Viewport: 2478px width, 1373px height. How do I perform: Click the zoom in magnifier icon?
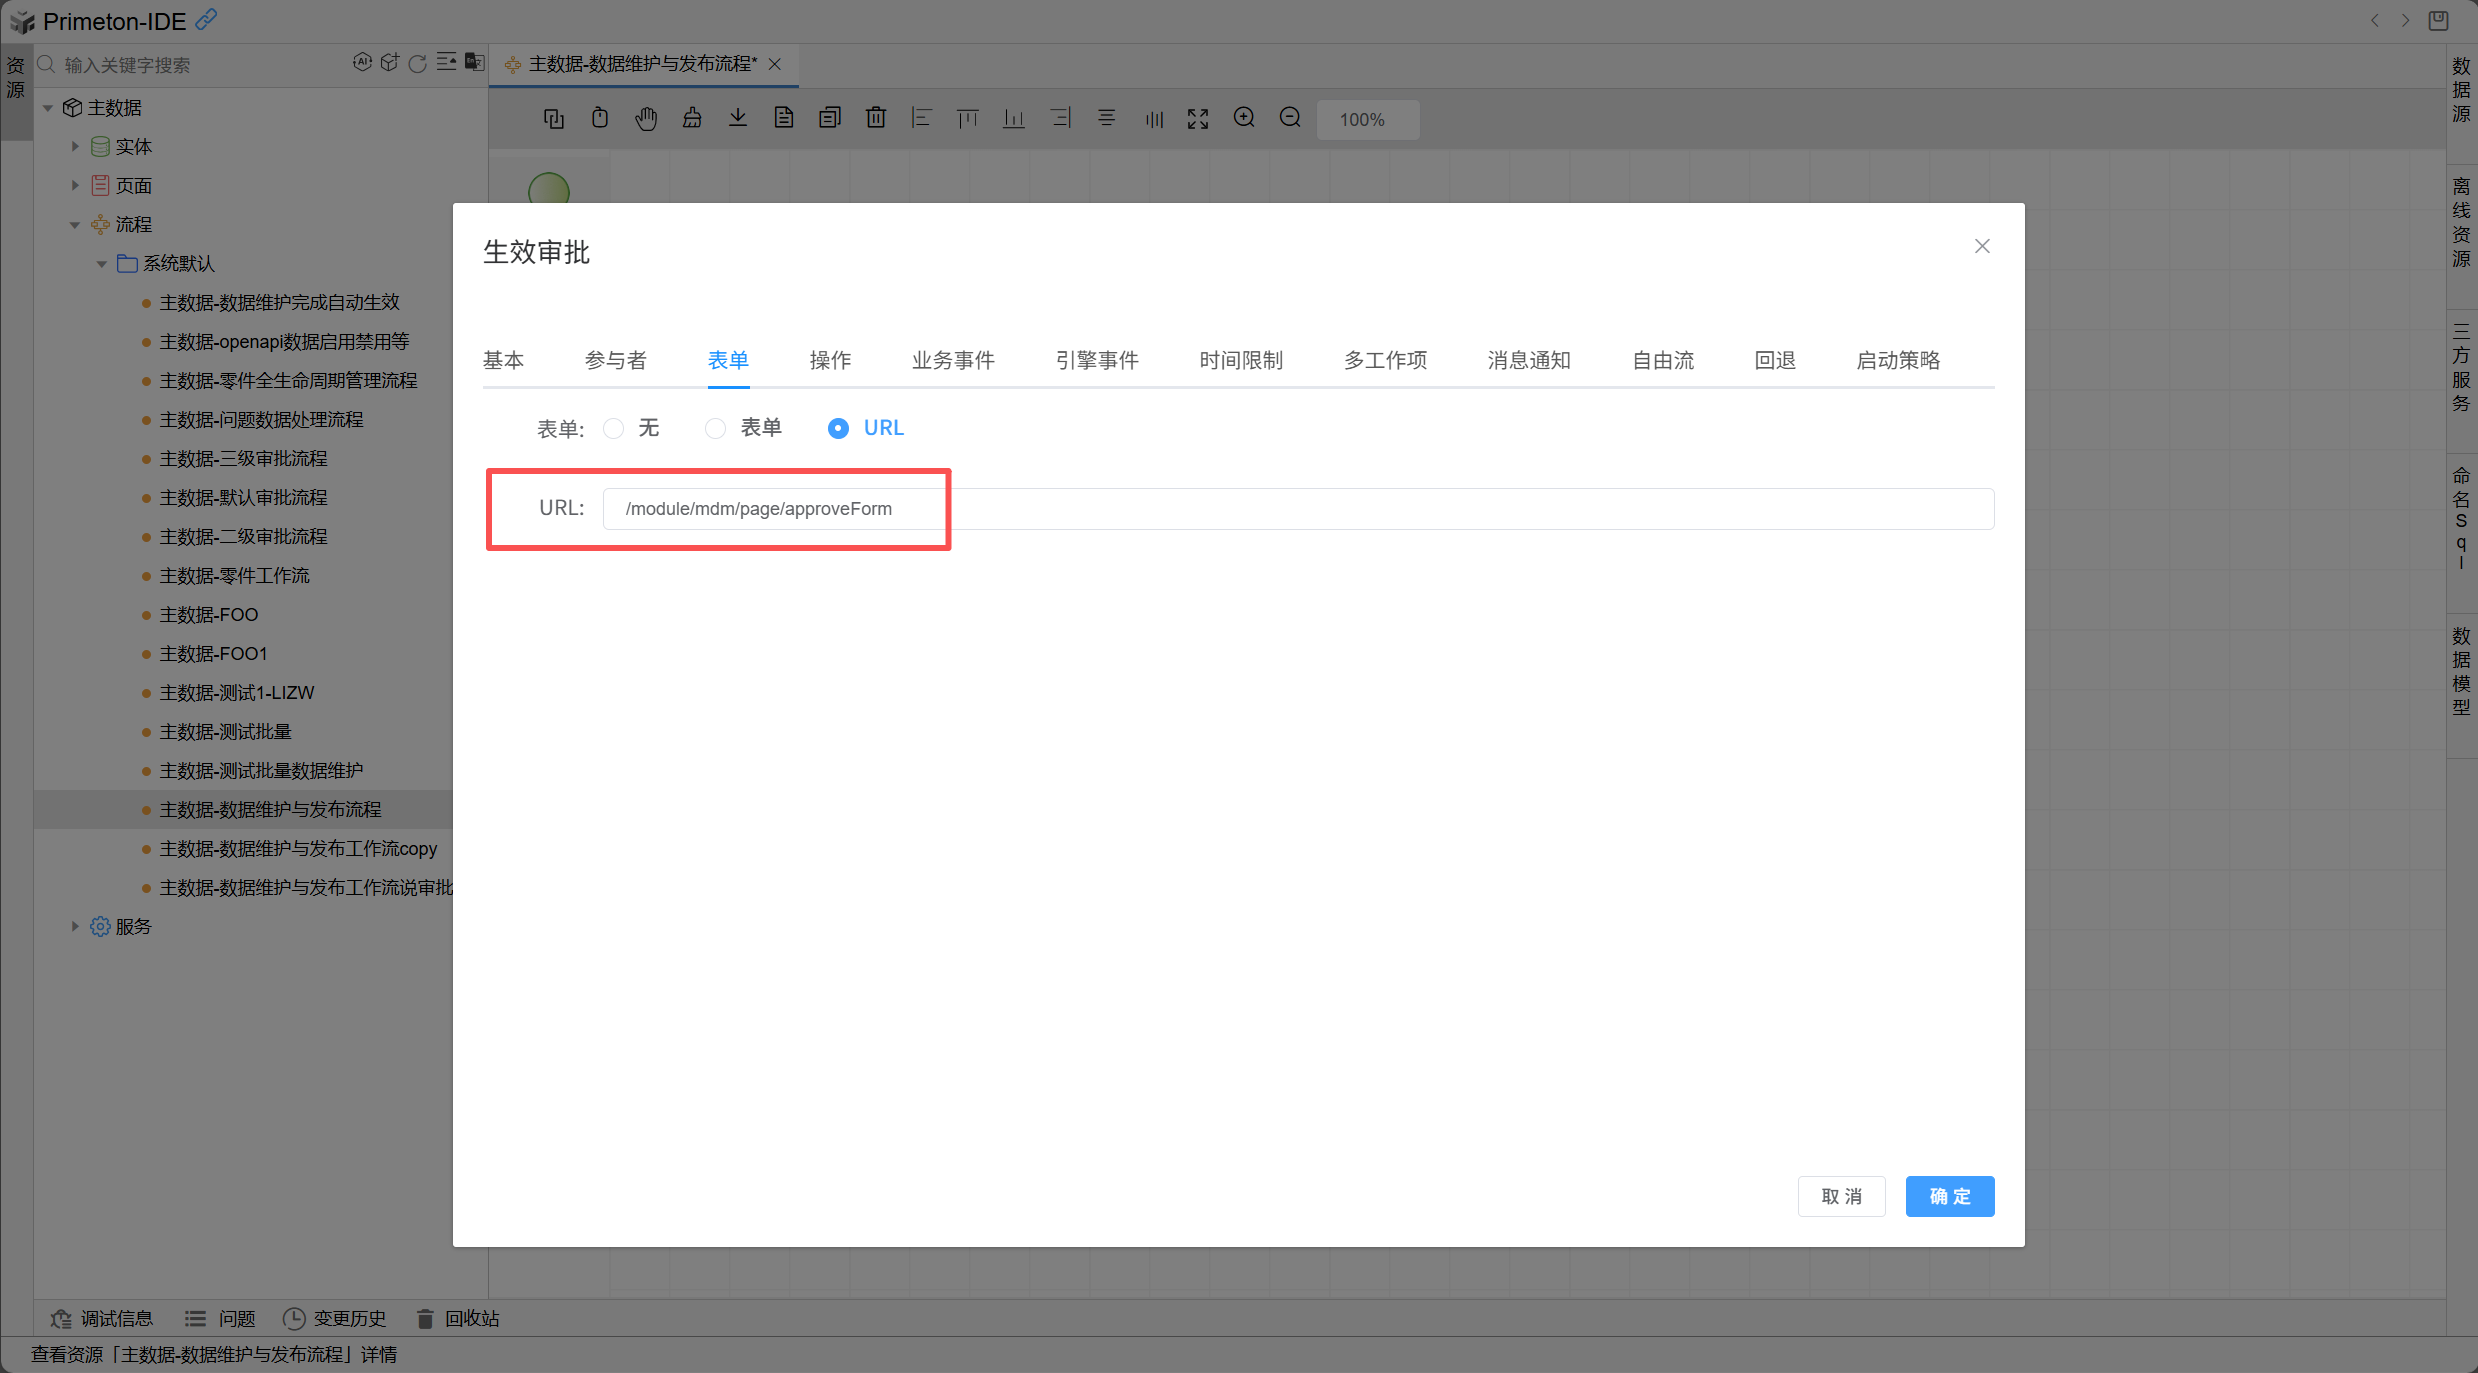coord(1244,118)
